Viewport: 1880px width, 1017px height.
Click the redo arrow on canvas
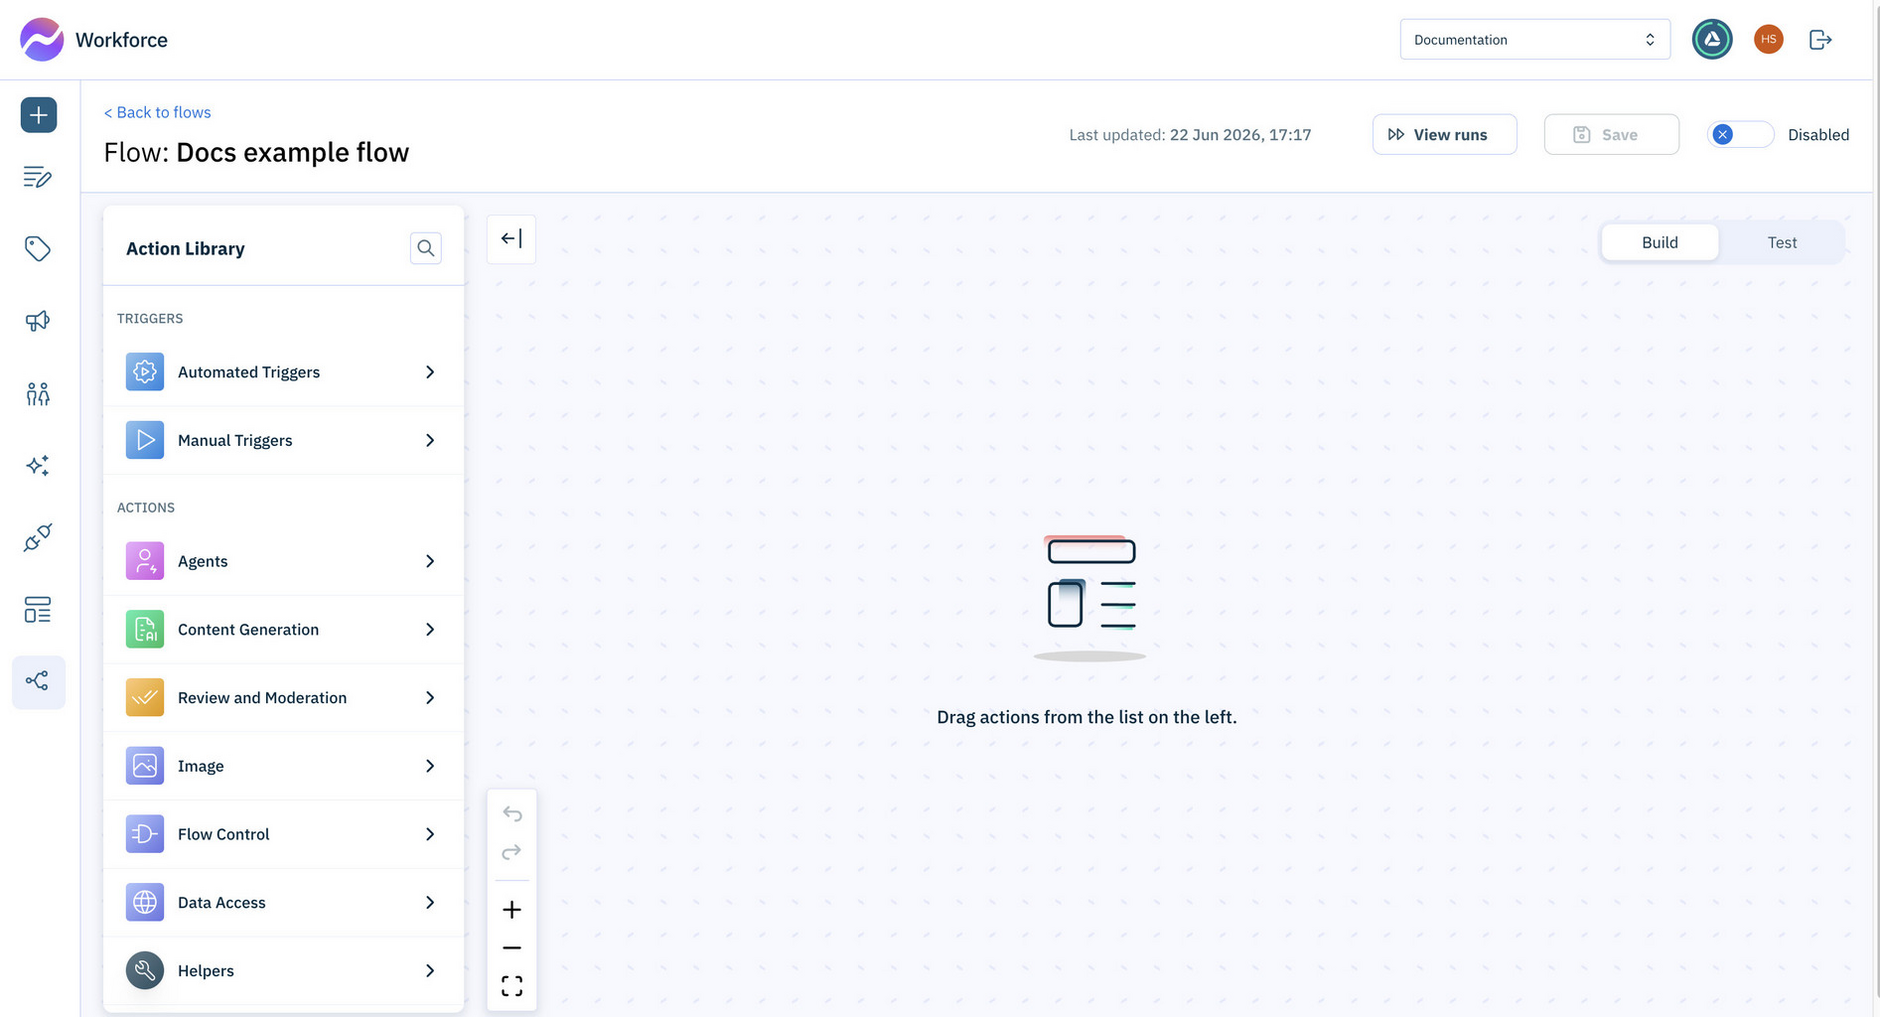(x=512, y=852)
